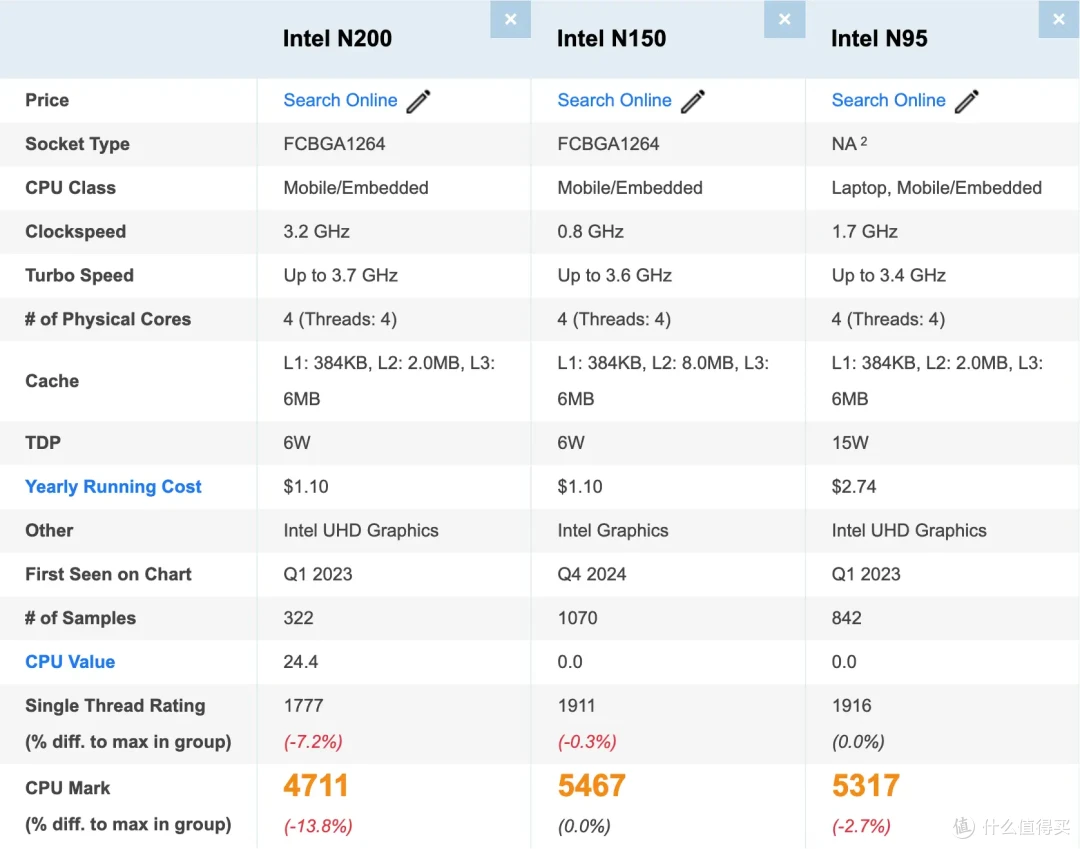
Task: Click the pencil edit icon for Intel N95 price
Action: [x=967, y=101]
